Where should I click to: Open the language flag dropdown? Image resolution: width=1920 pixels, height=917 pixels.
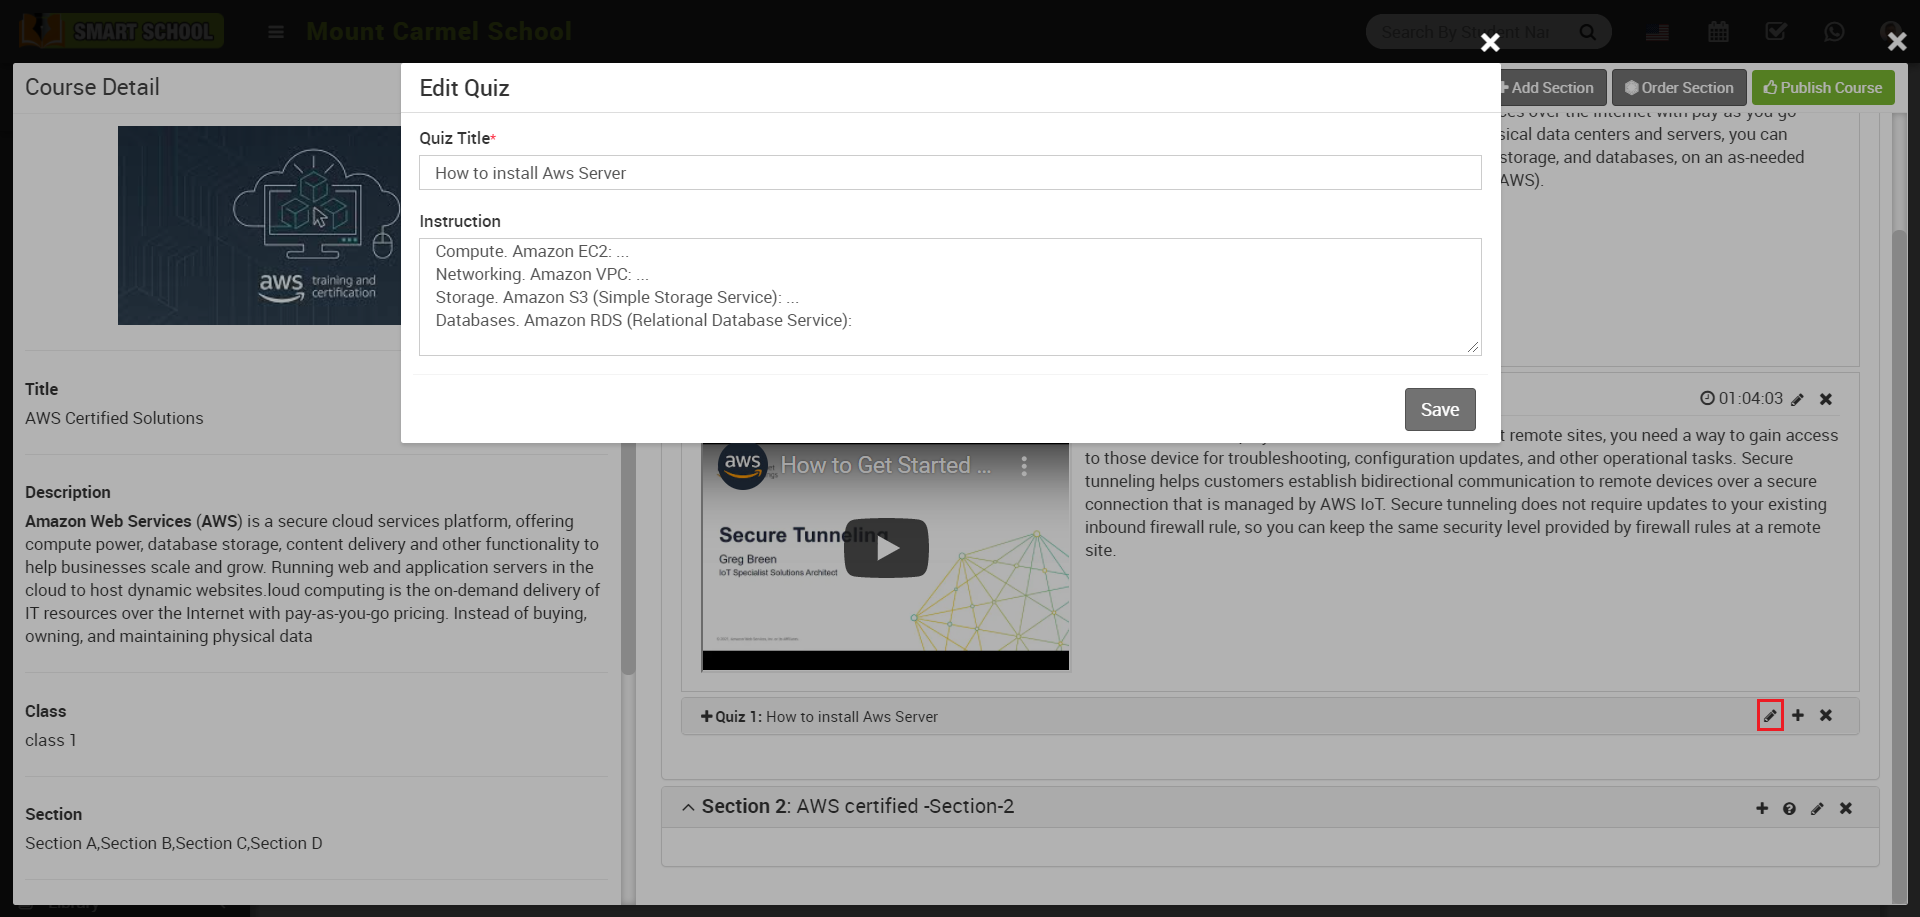pos(1657,32)
